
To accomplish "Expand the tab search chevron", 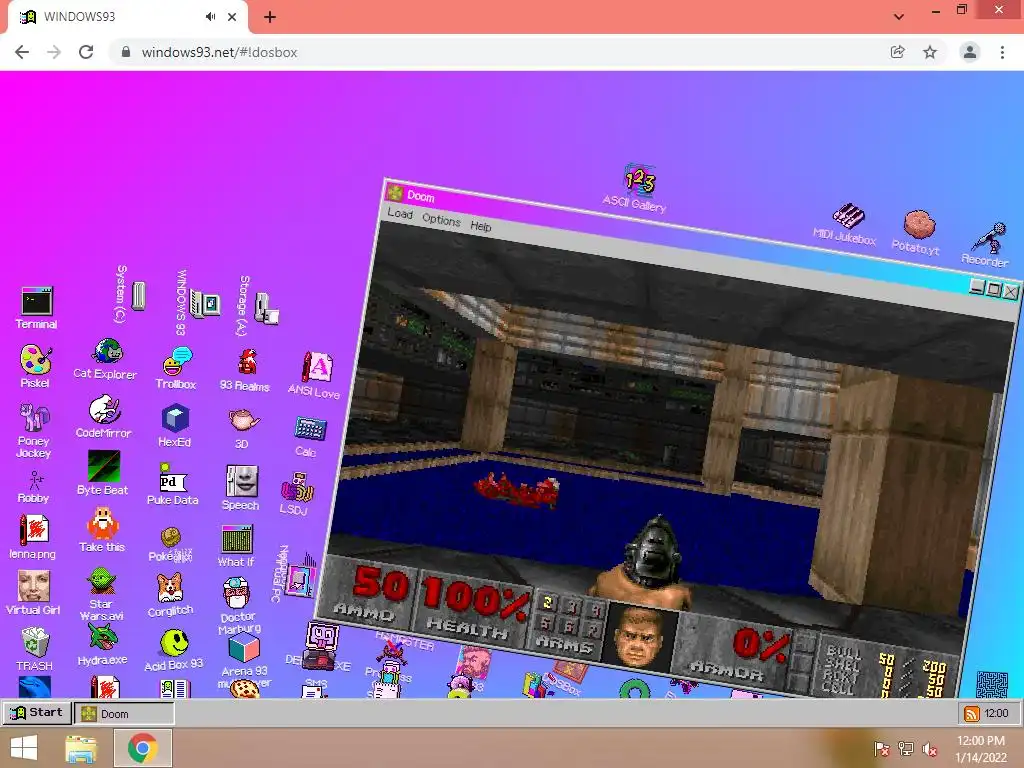I will [899, 17].
